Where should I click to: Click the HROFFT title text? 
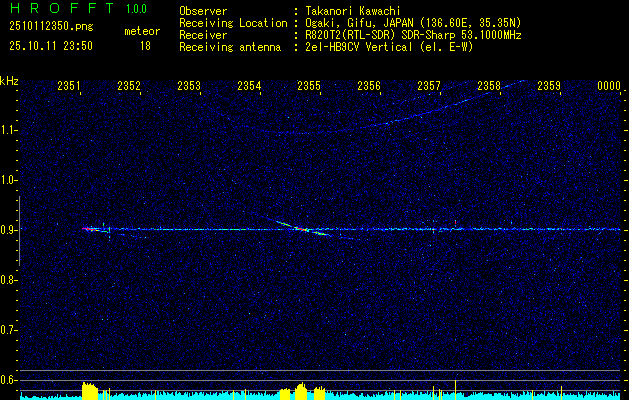click(x=60, y=9)
